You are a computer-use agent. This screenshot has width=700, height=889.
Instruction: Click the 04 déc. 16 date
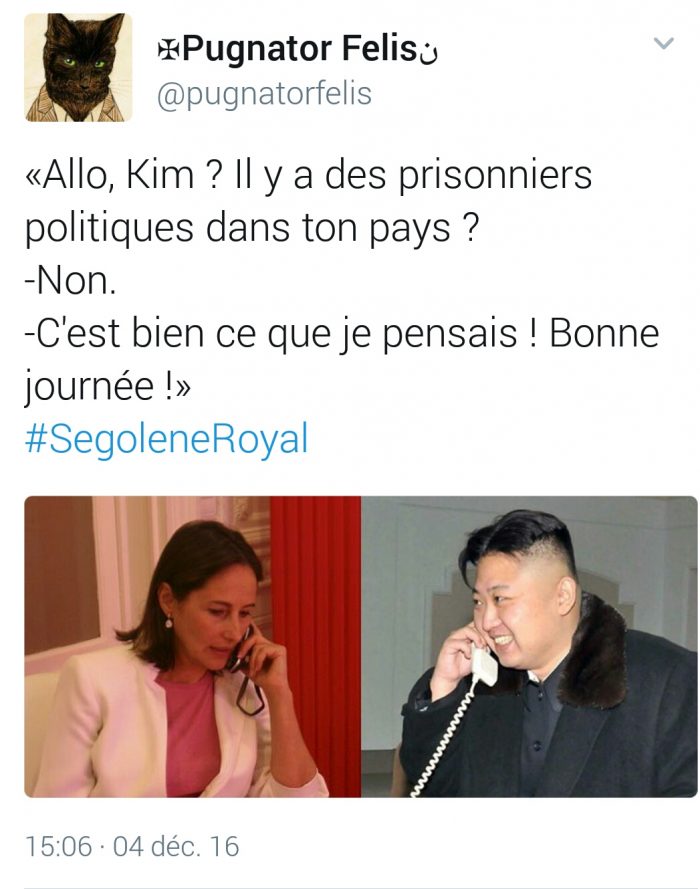click(x=176, y=846)
